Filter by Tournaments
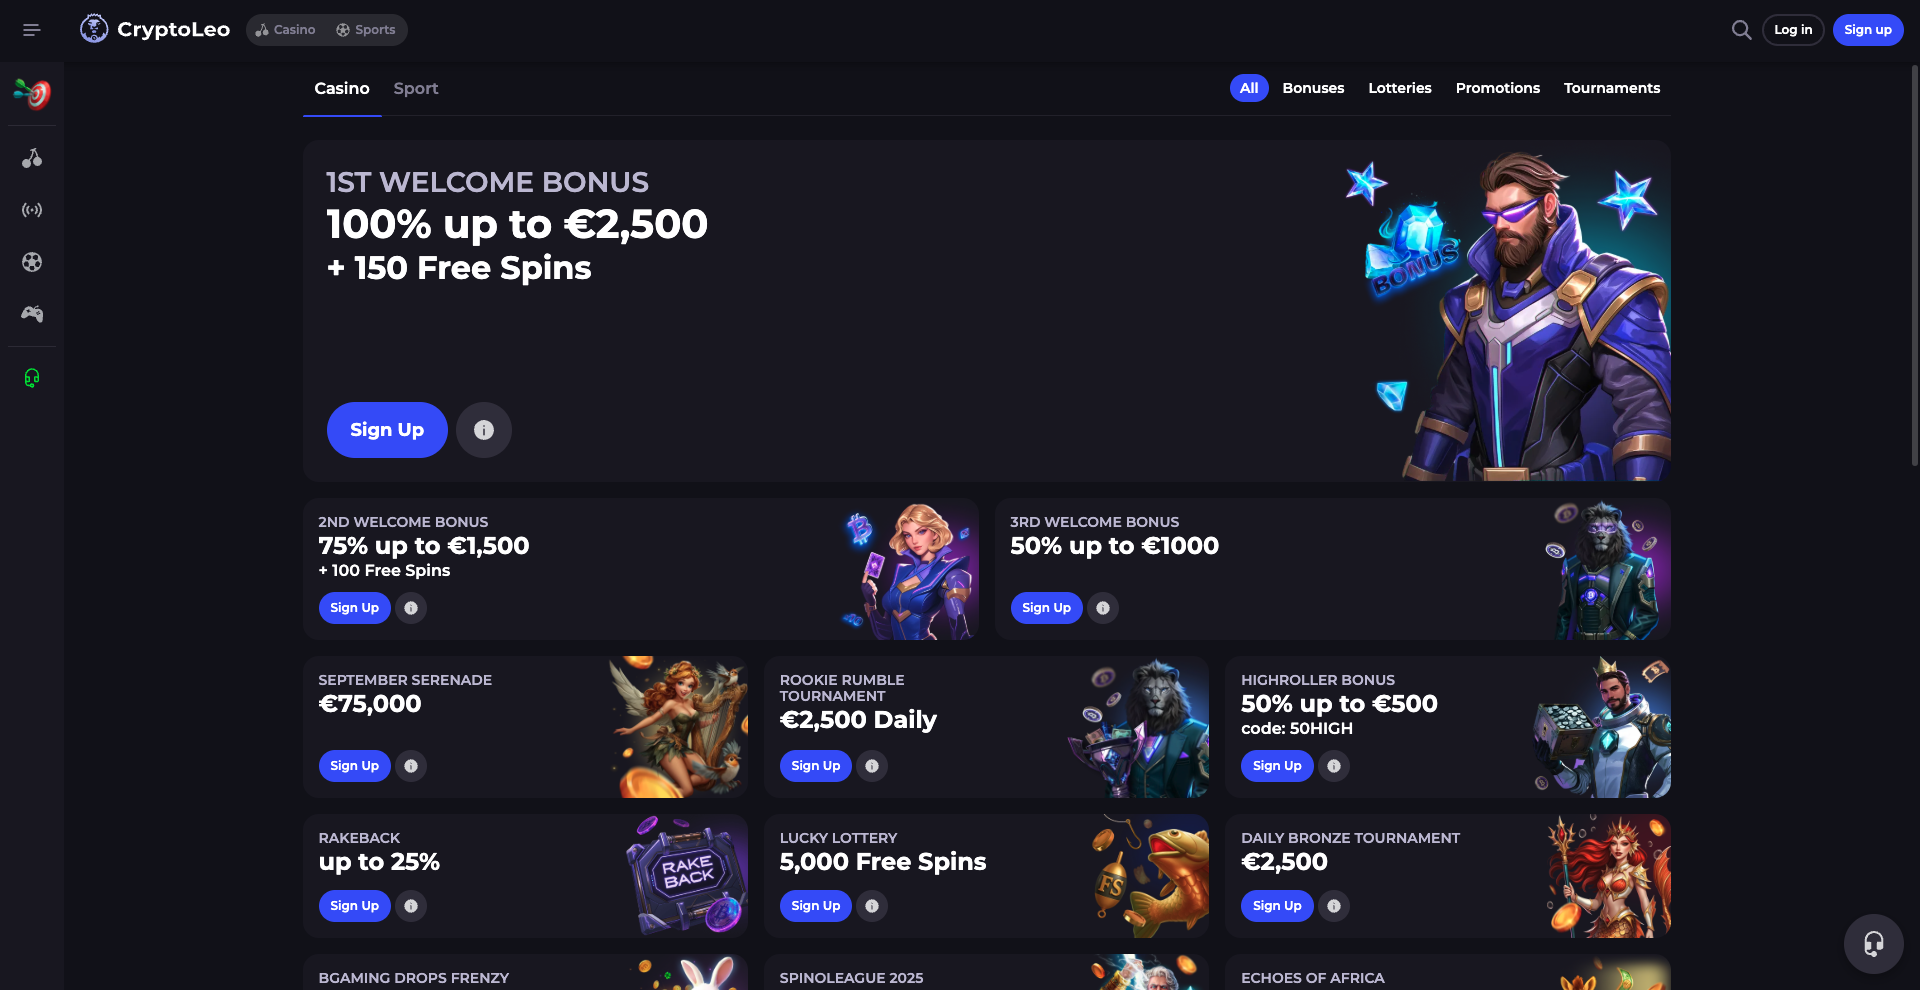Screen dimensions: 1920x990 click(x=1612, y=88)
